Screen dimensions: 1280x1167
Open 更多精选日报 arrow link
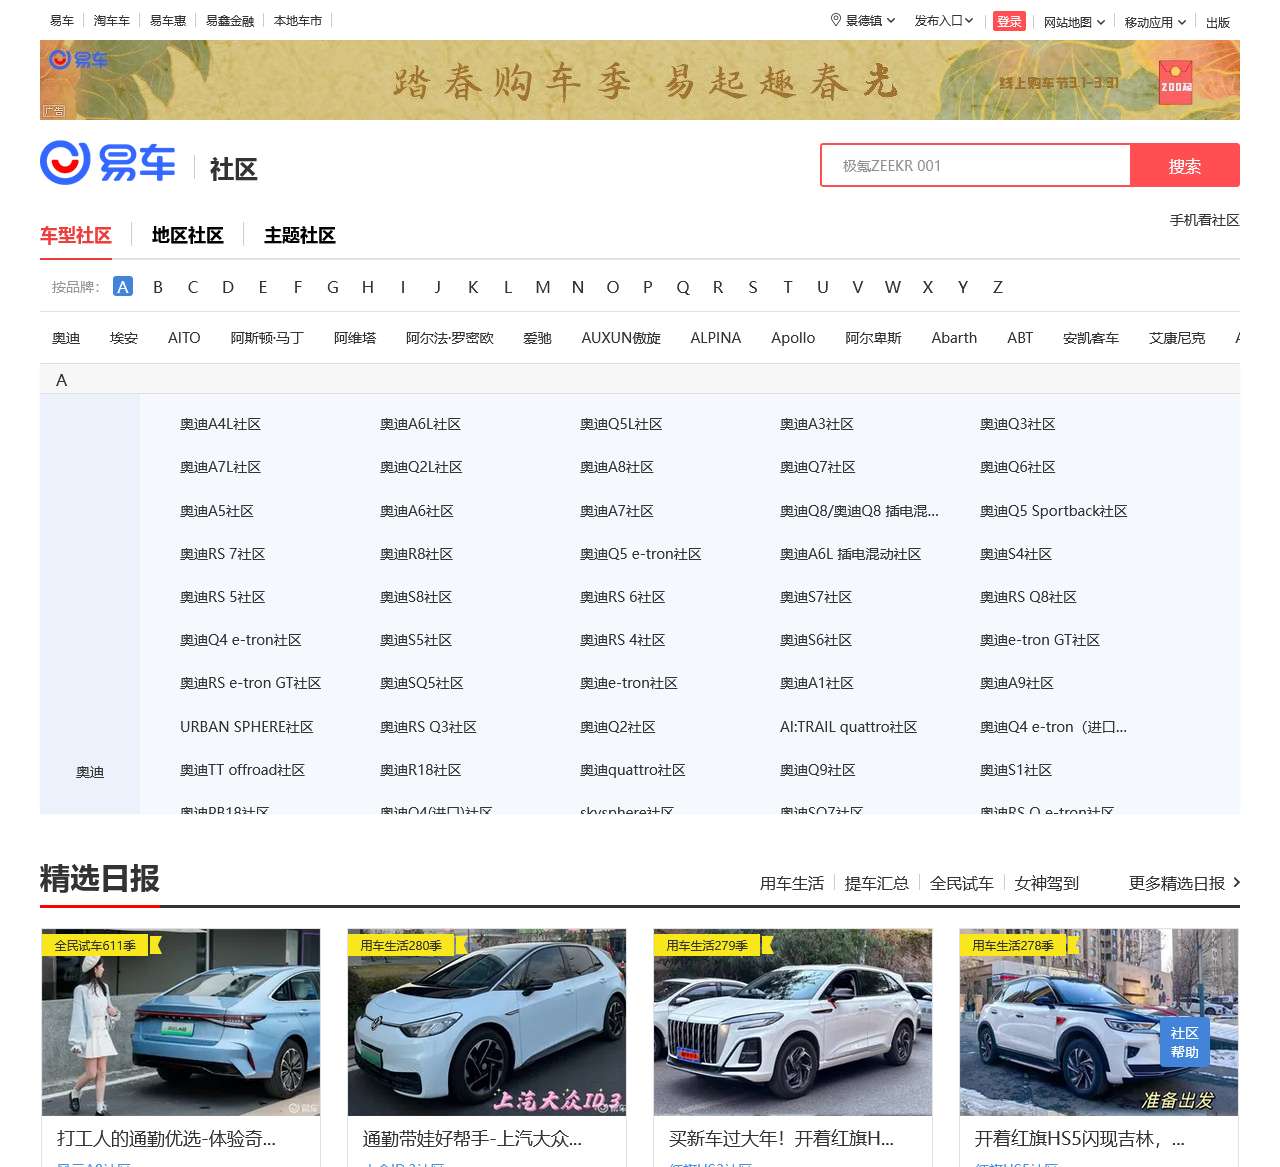[x=1184, y=883]
